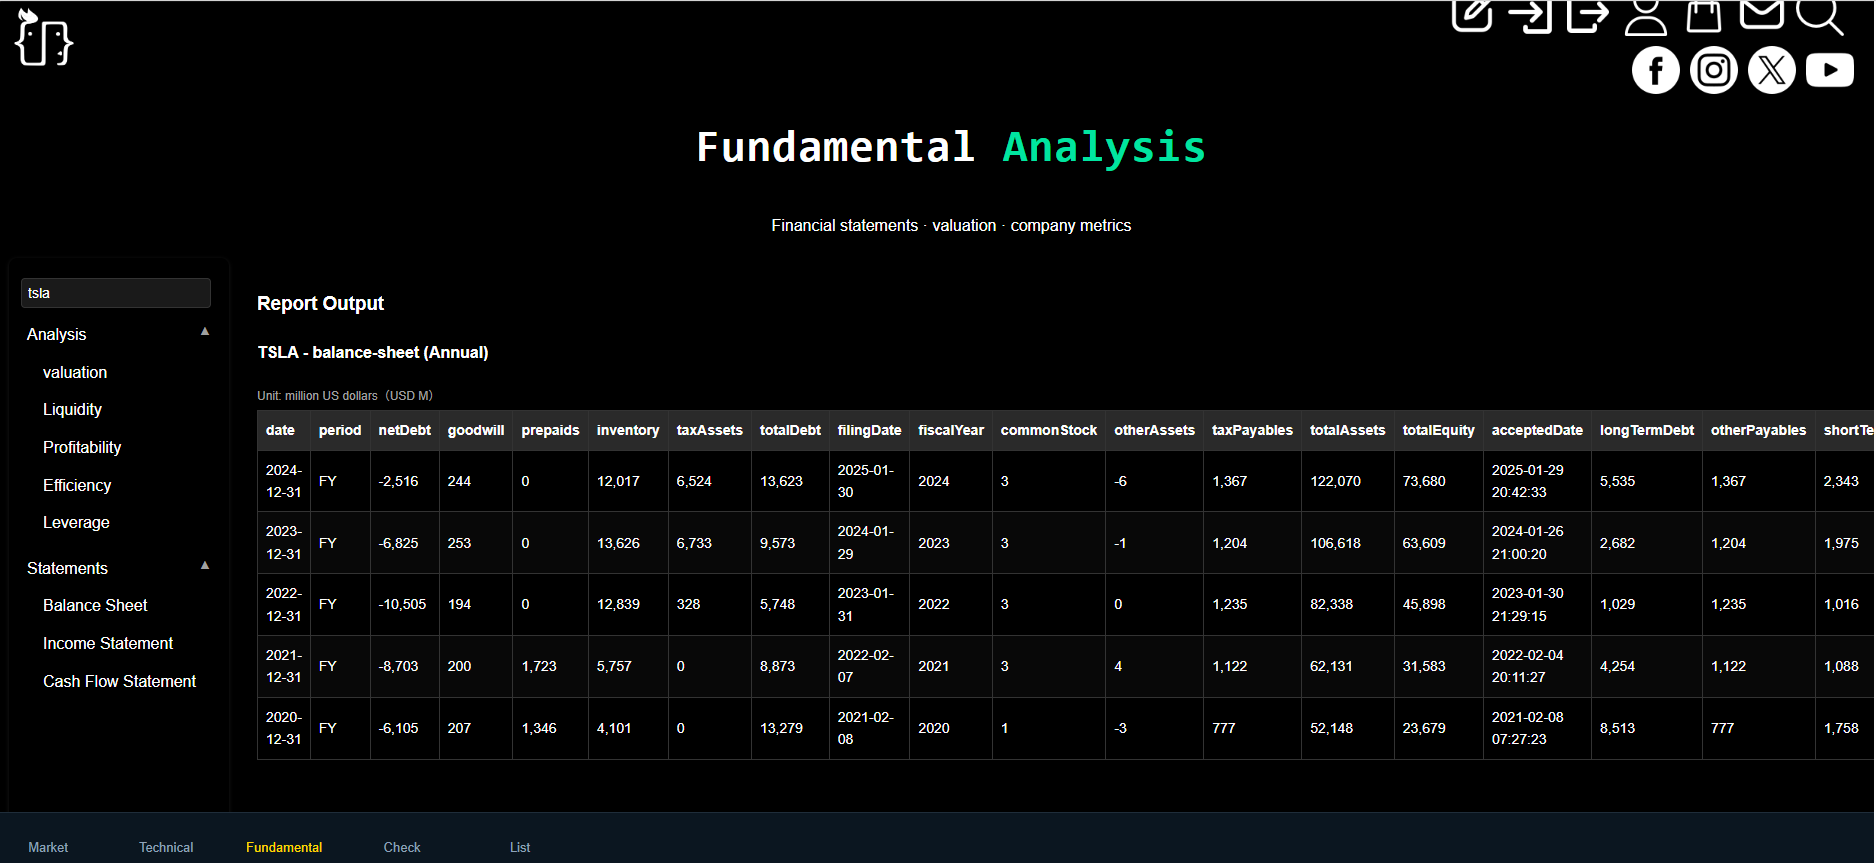Open the Leverage analysis
Screen dimensions: 1876x863
tap(76, 522)
